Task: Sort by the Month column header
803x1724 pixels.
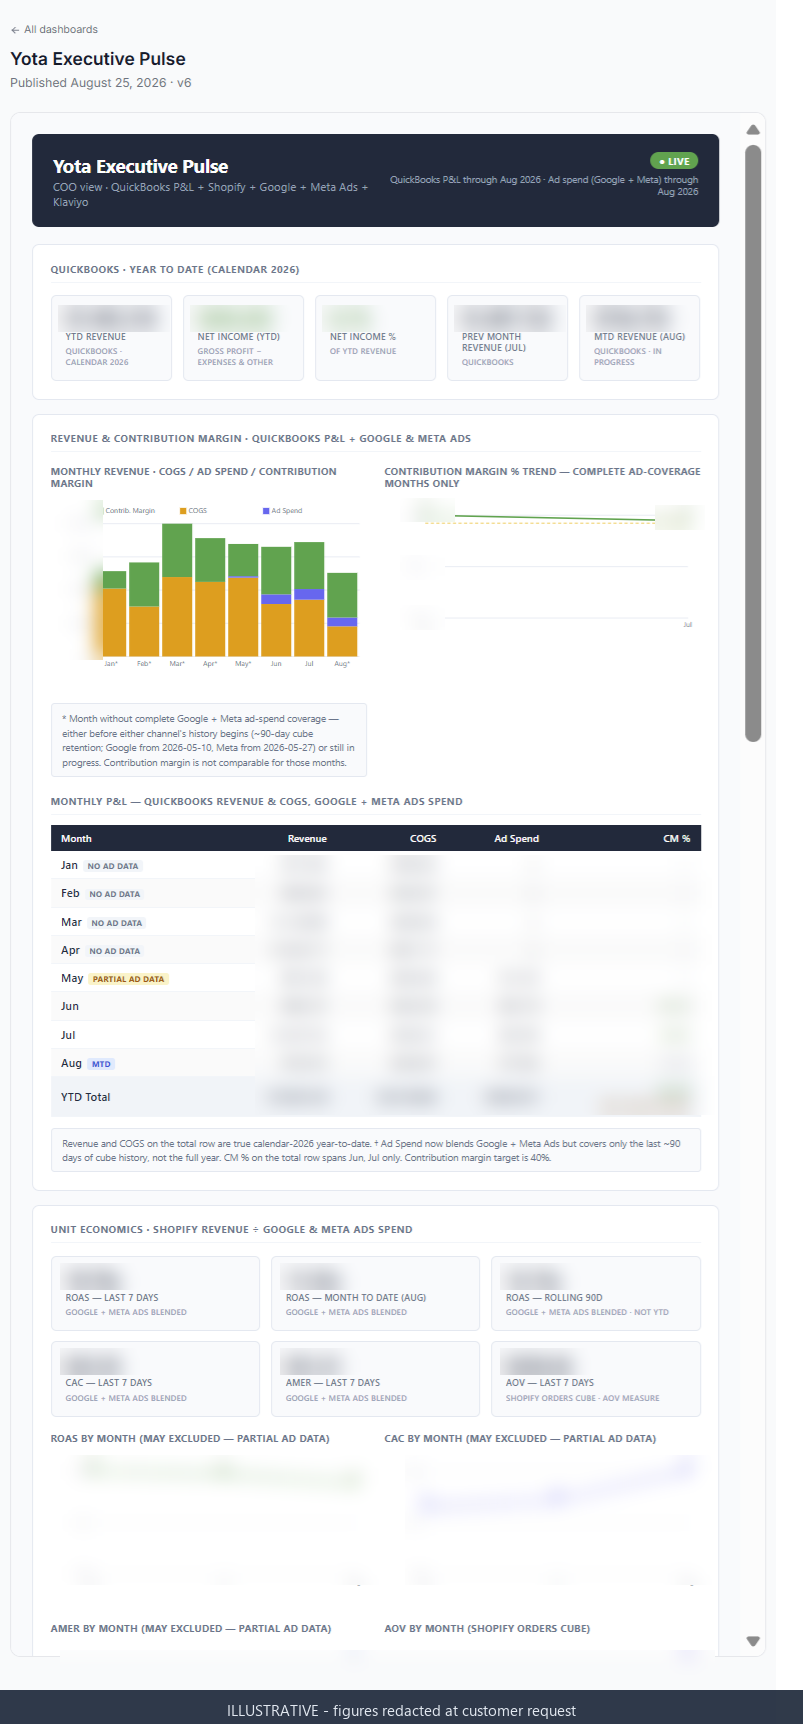Action: point(76,839)
